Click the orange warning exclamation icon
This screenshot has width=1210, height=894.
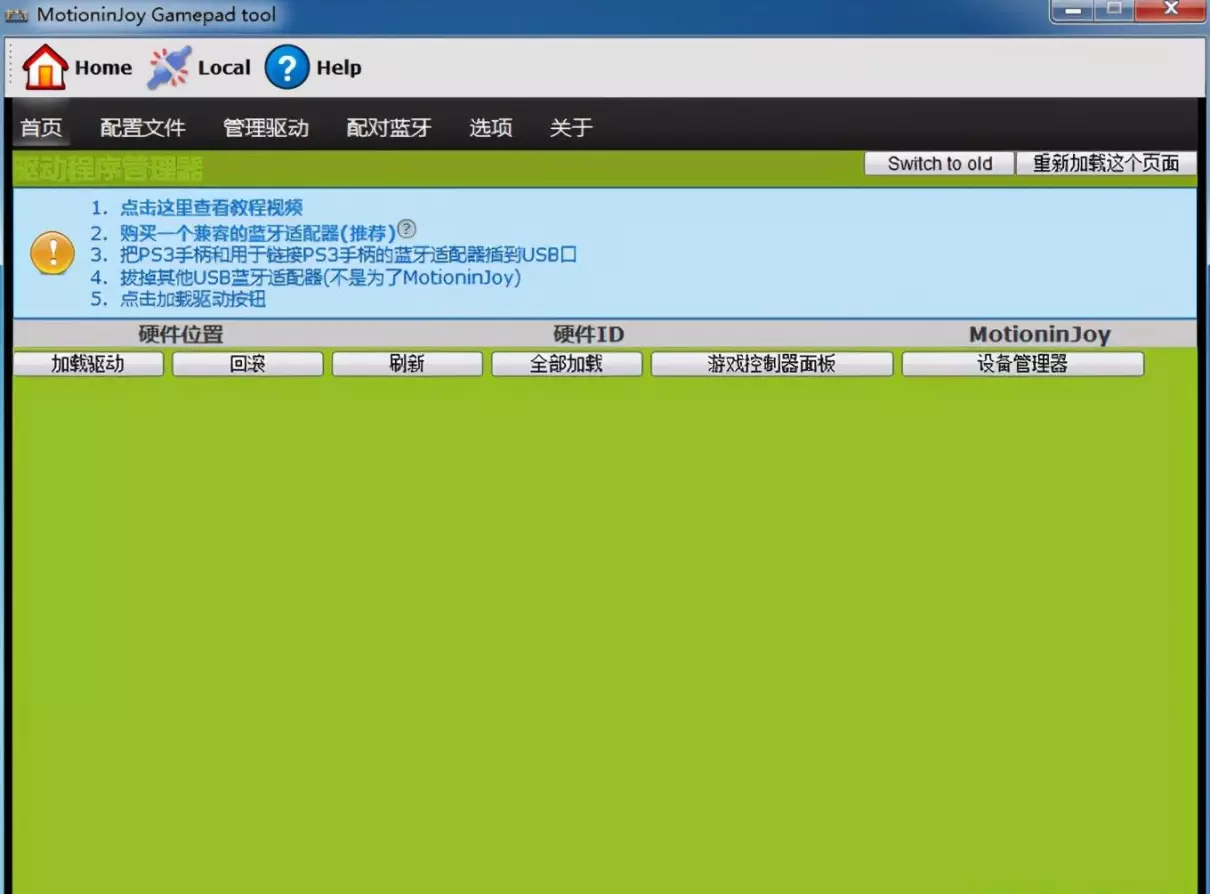click(x=52, y=252)
